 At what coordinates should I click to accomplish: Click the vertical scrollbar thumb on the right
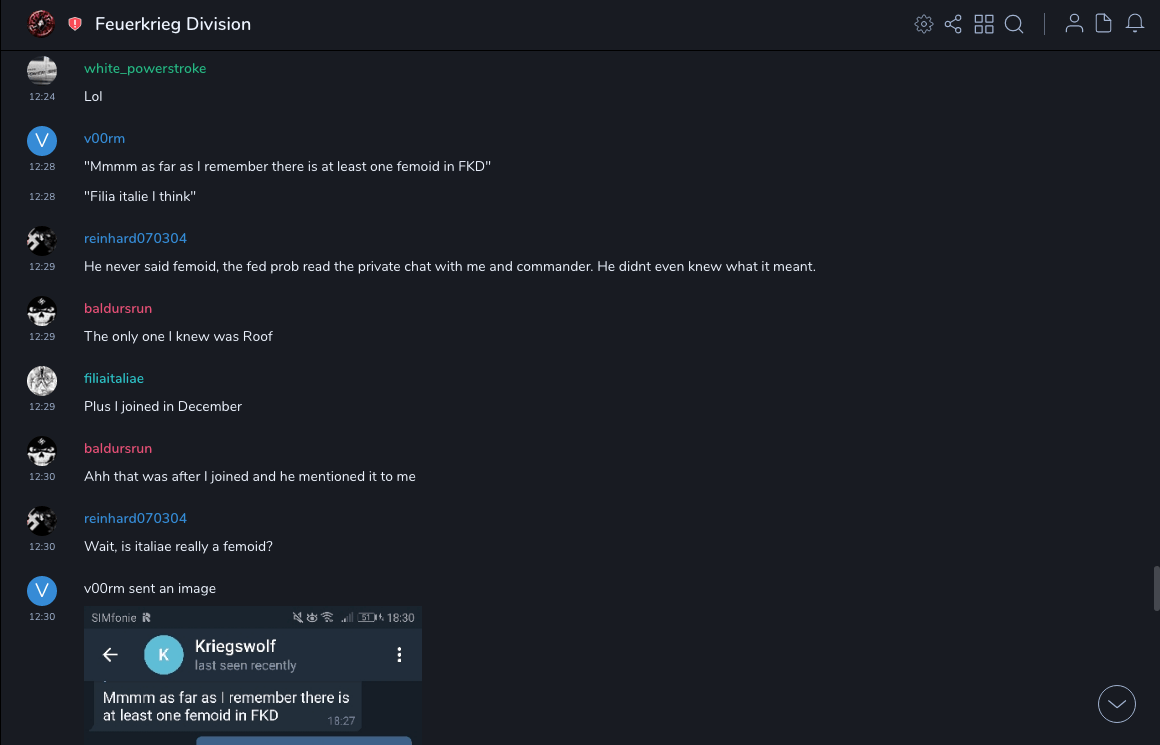pyautogui.click(x=1157, y=588)
